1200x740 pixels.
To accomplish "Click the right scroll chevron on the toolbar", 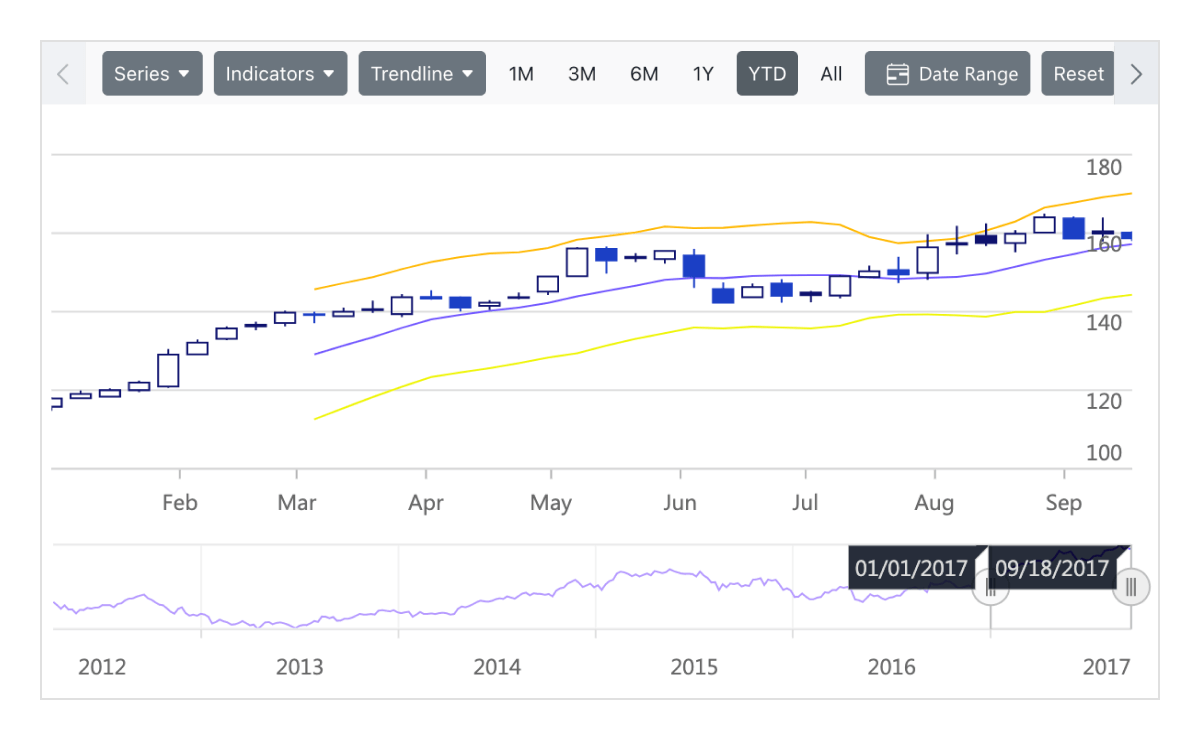I will pyautogui.click(x=1136, y=73).
